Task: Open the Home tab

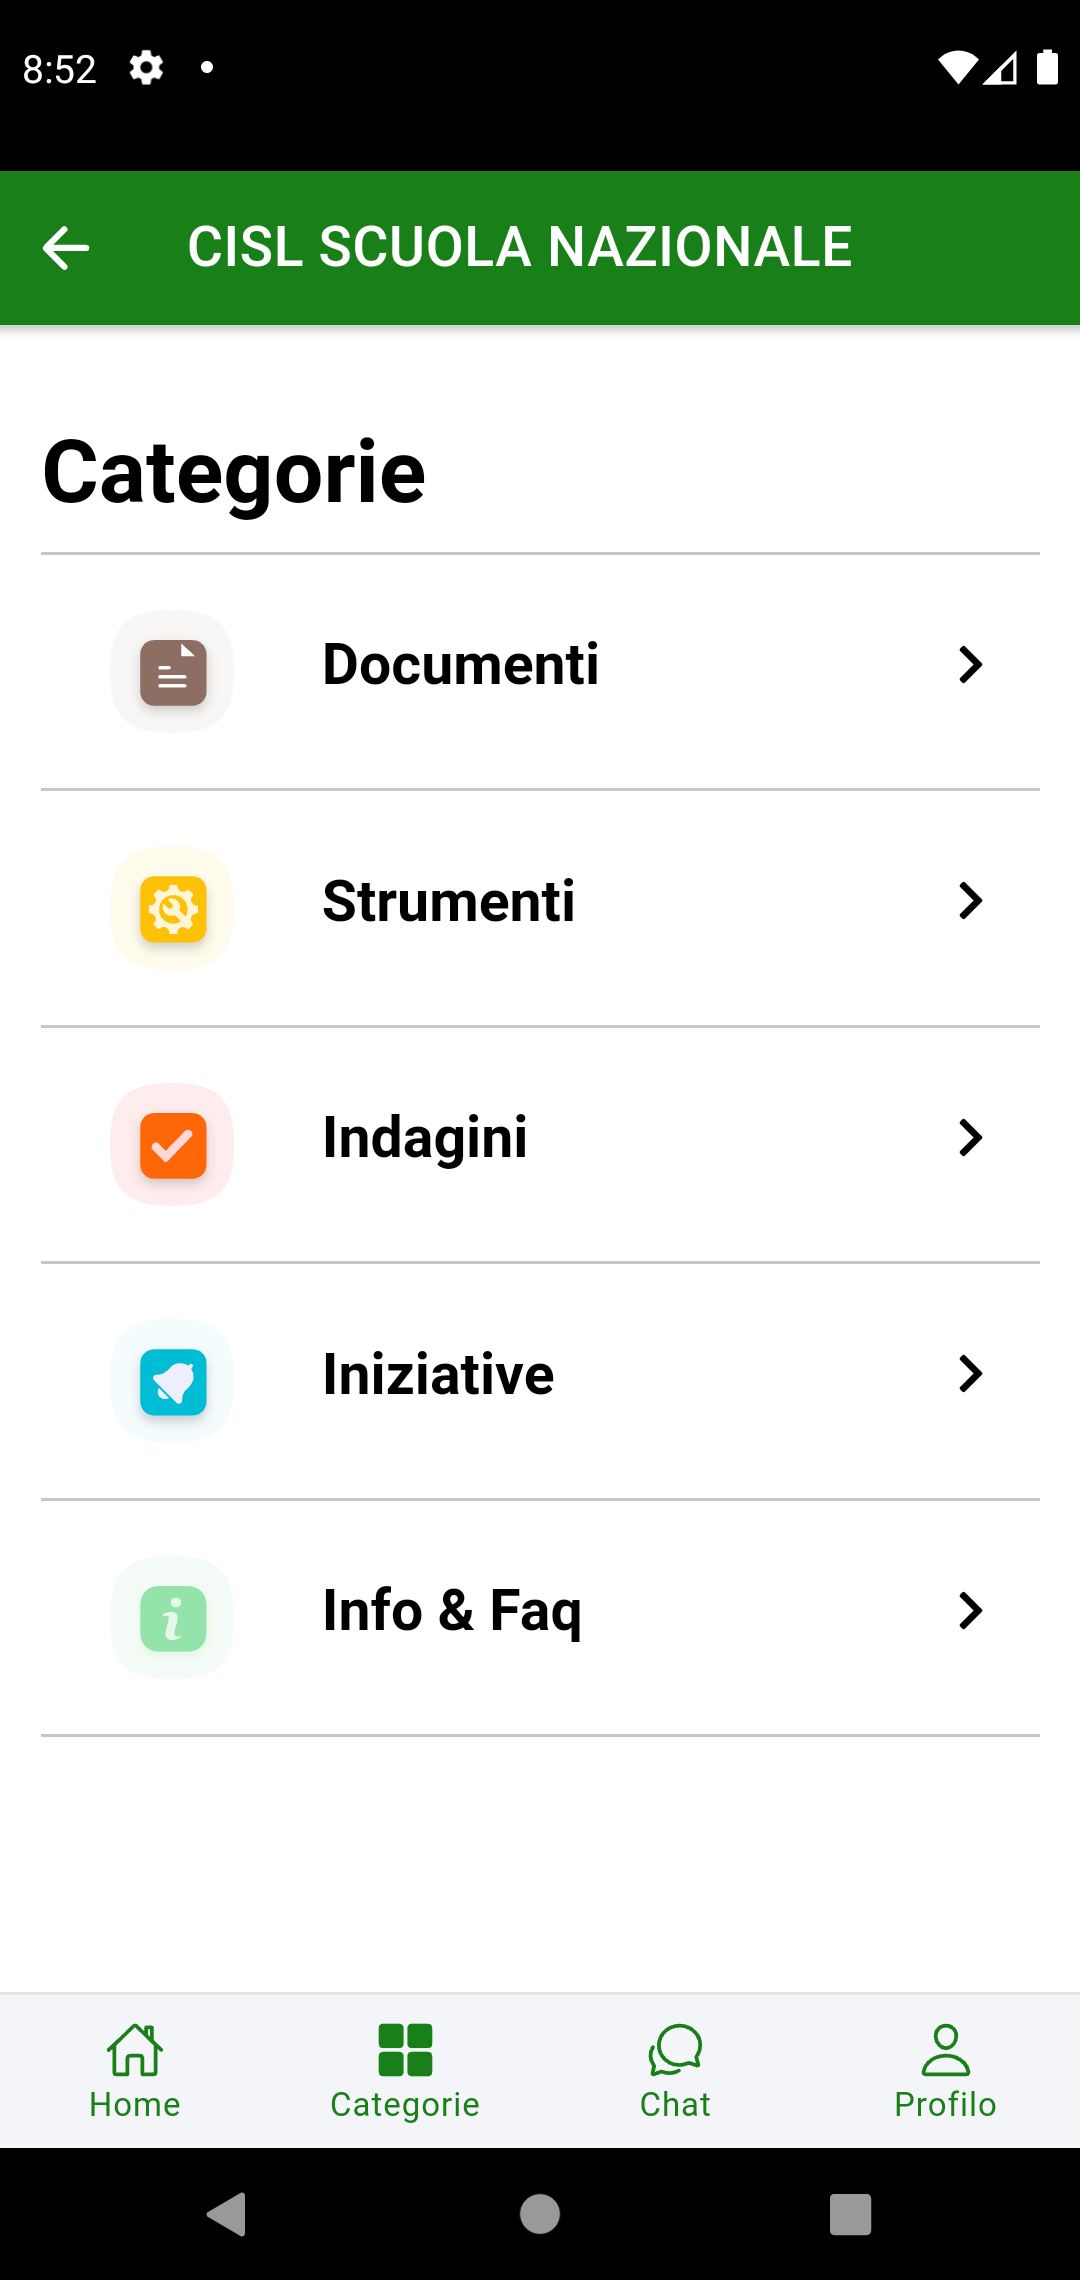Action: pos(135,2070)
